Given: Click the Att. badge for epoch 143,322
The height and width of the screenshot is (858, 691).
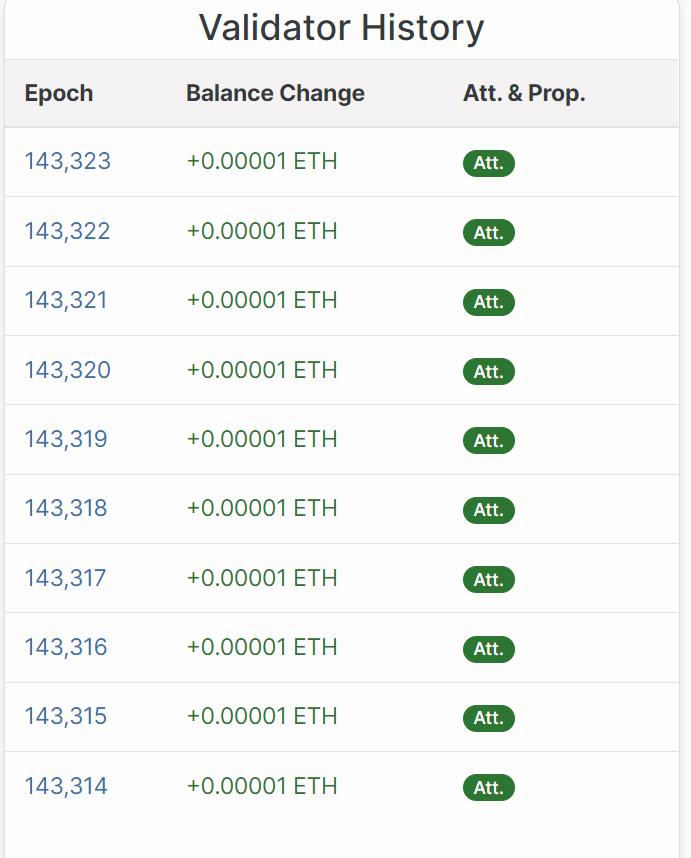Looking at the screenshot, I should (488, 233).
